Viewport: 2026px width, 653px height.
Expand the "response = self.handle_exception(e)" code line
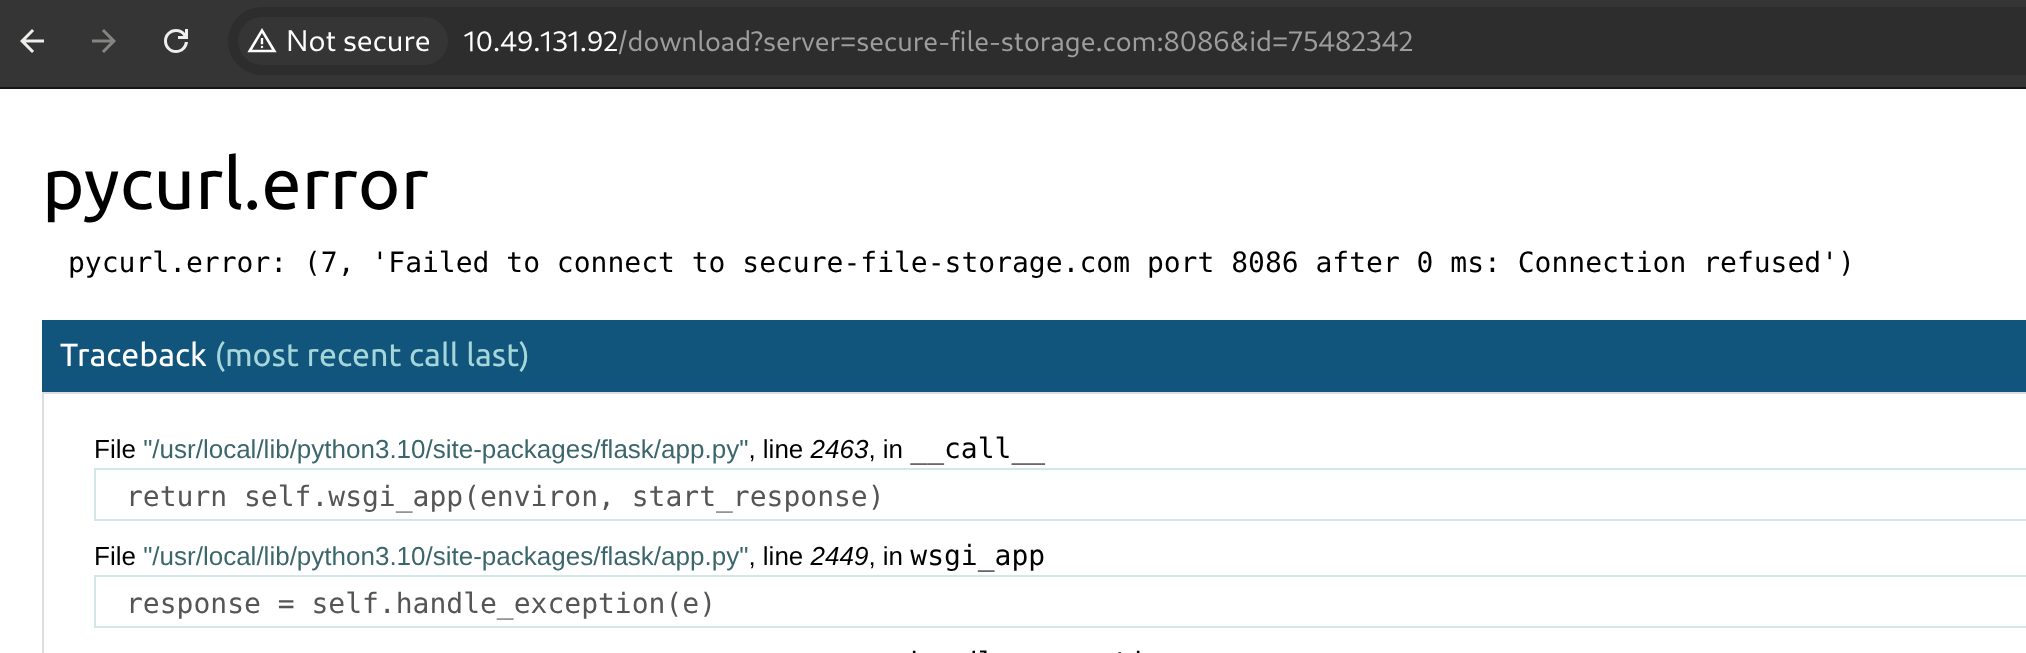[x=420, y=604]
